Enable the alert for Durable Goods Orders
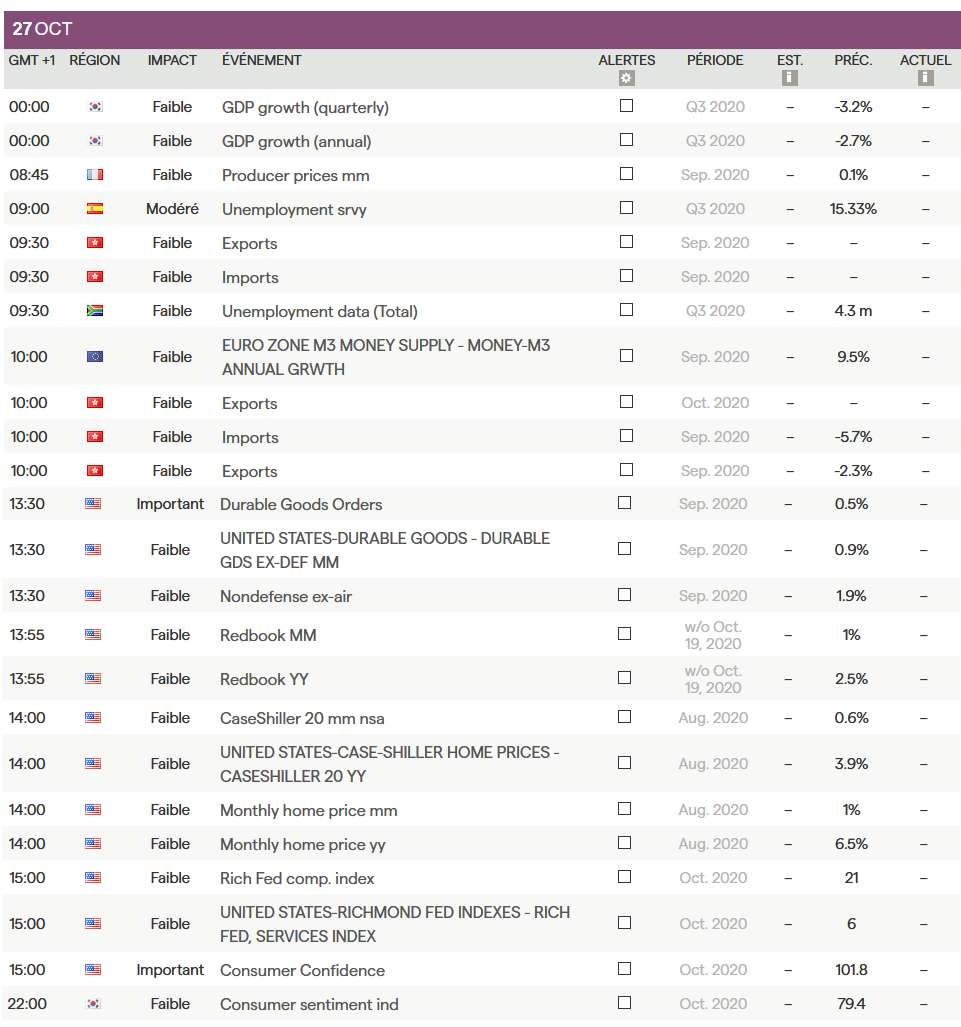Screen dimensions: 961x1027 coord(624,502)
